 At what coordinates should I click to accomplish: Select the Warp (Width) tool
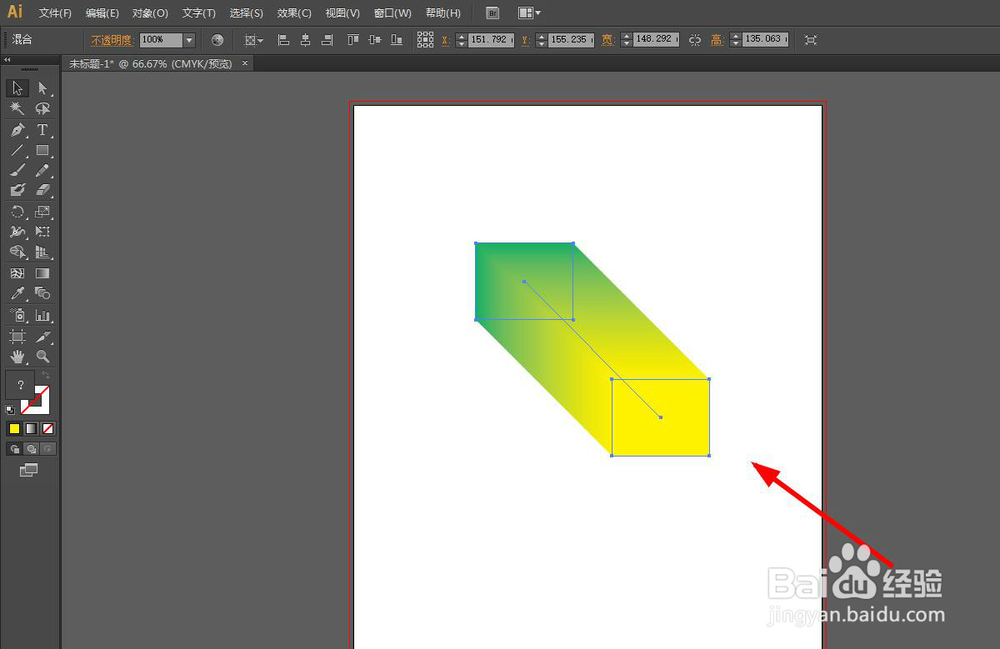(x=17, y=231)
